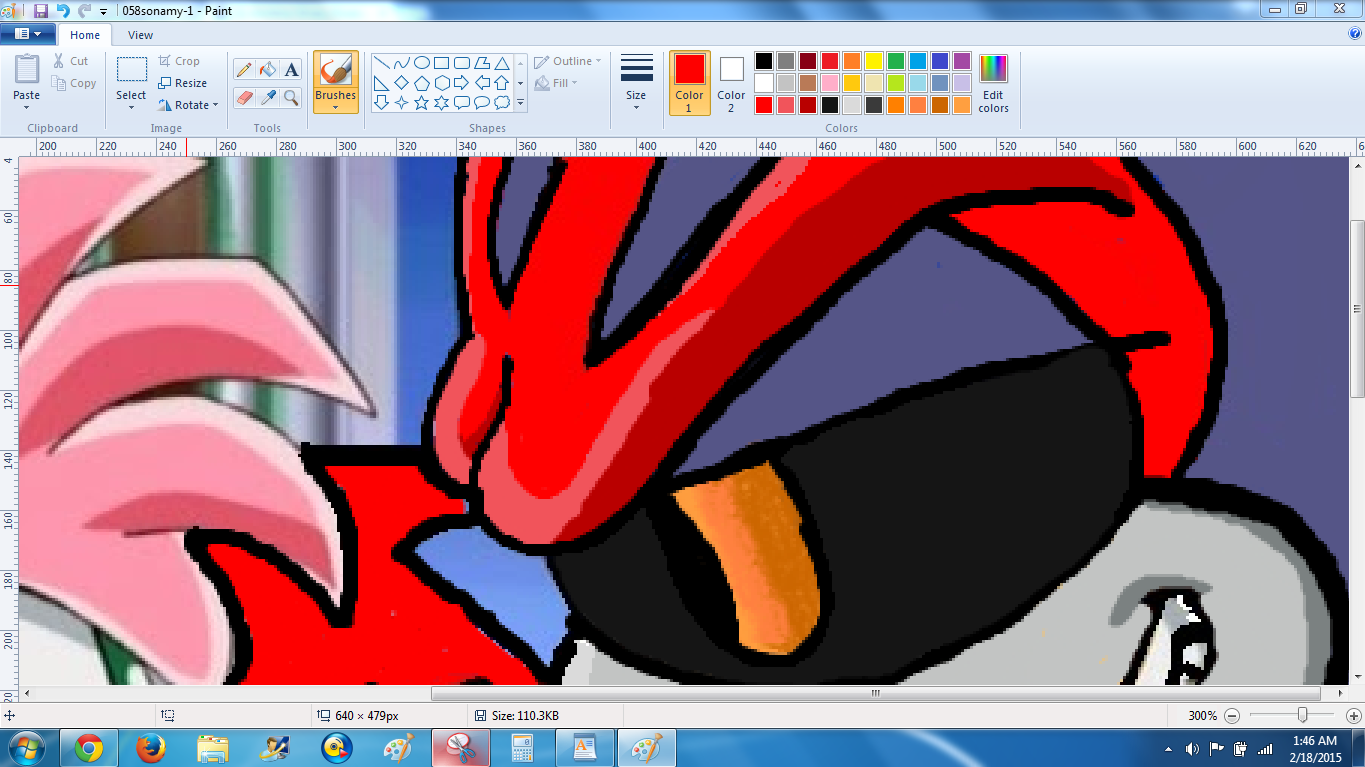Choose the Rectangle shape
The height and width of the screenshot is (767, 1365).
pyautogui.click(x=441, y=62)
